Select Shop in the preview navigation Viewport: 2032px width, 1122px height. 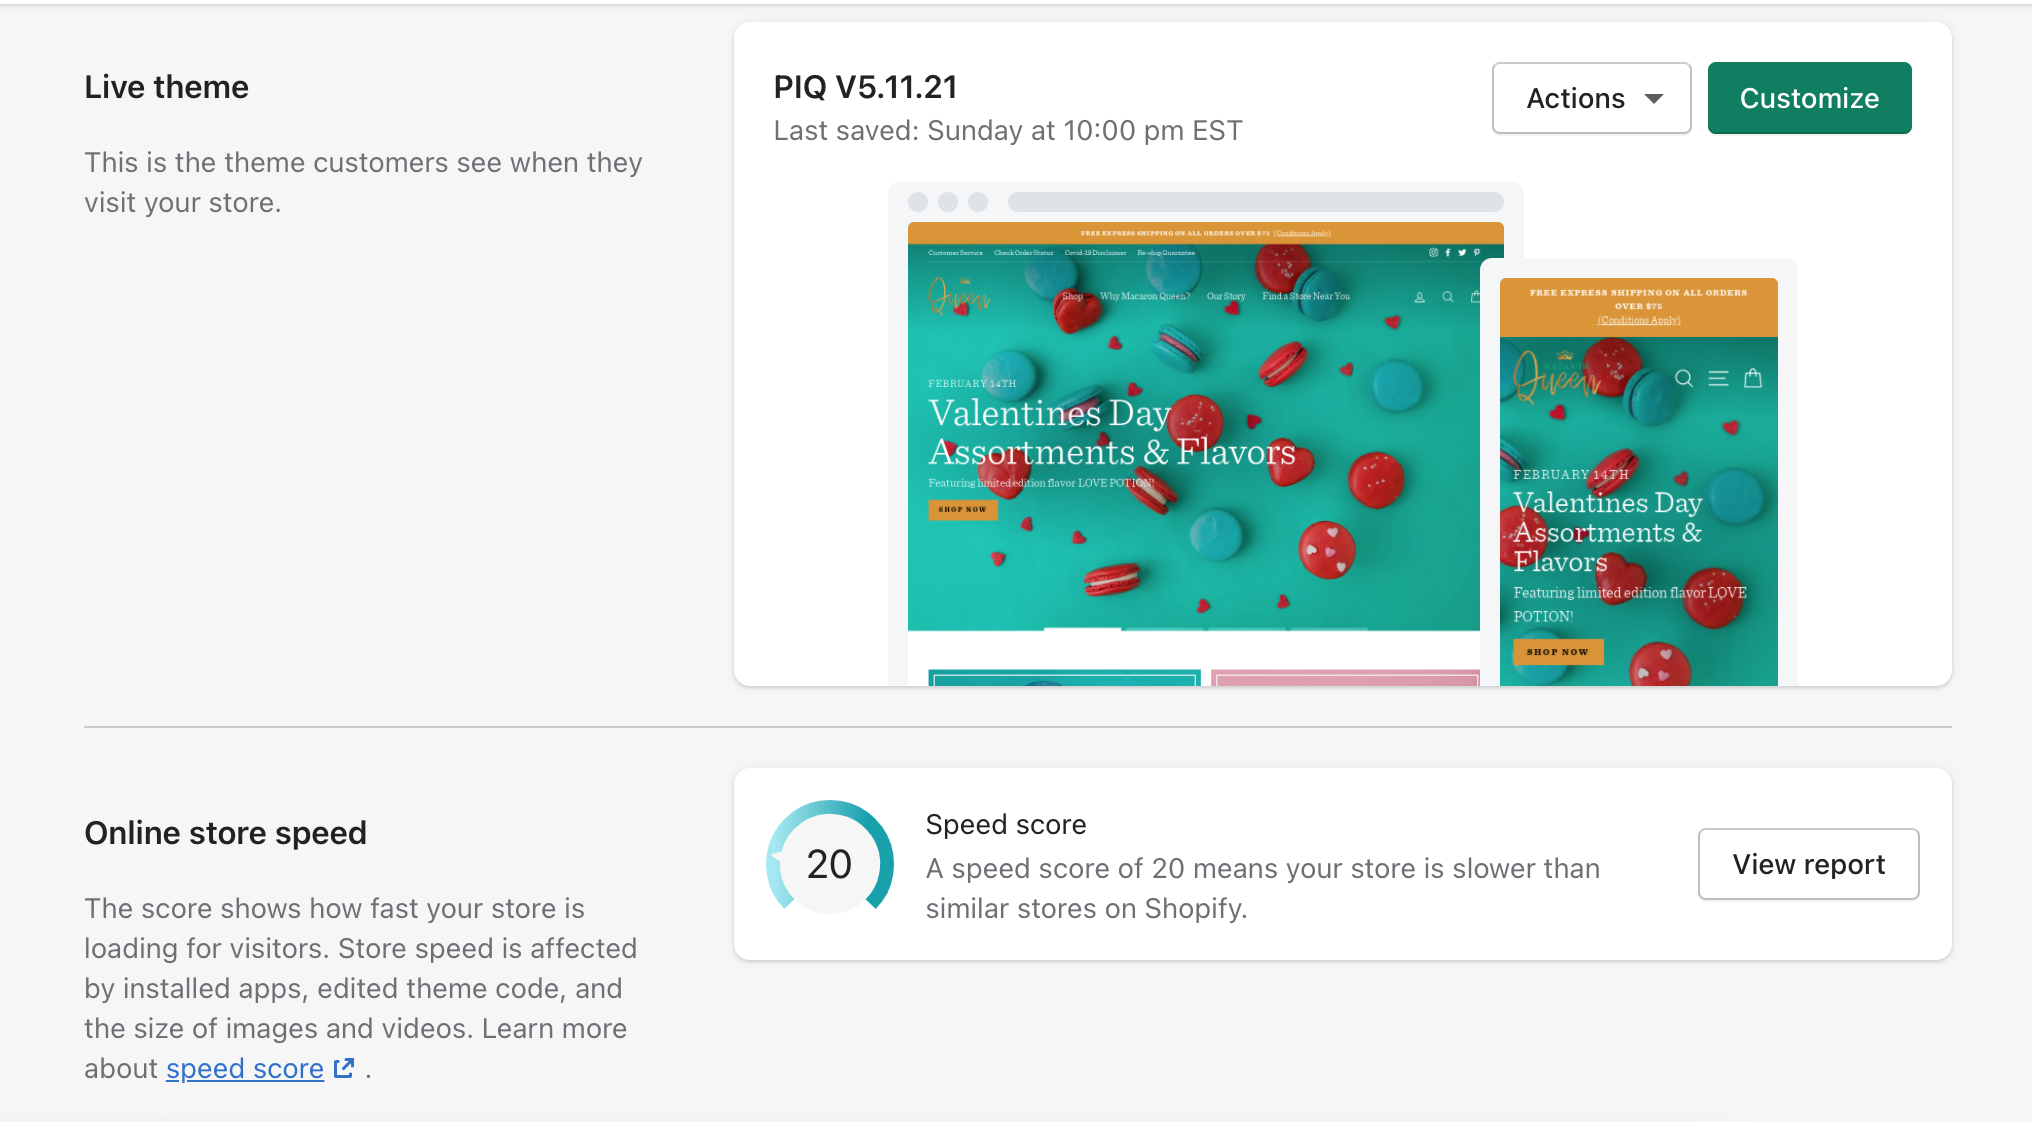[x=1072, y=297]
